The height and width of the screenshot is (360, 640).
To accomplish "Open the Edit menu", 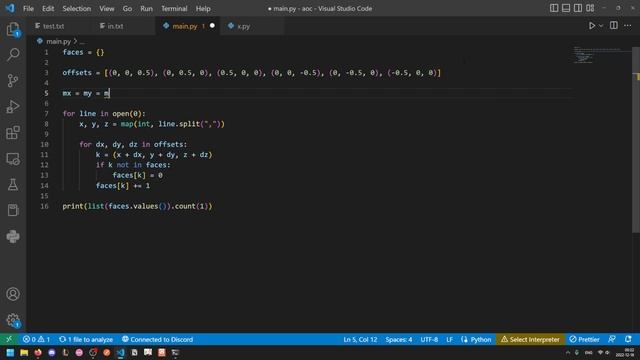I will 48,9.
